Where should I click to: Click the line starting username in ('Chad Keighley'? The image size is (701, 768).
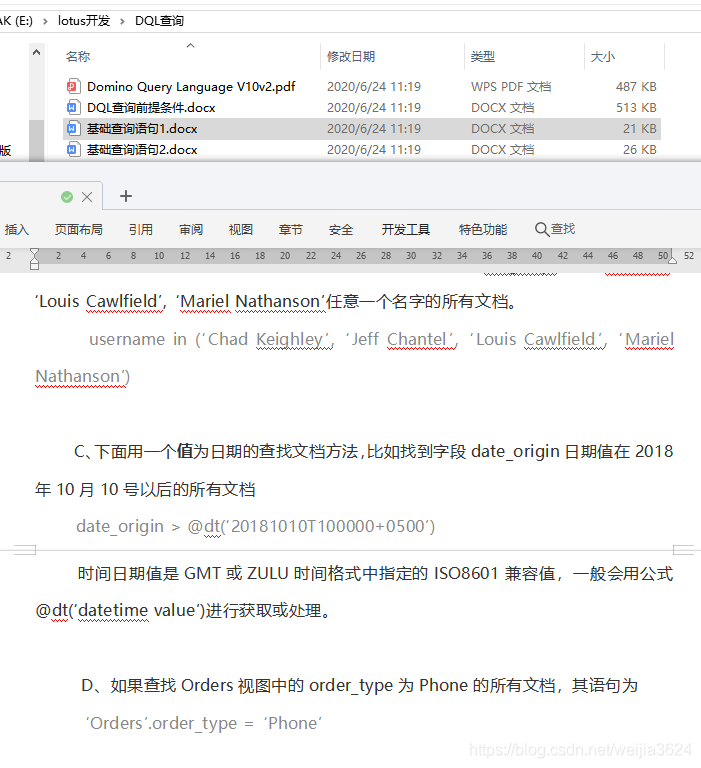pos(382,339)
